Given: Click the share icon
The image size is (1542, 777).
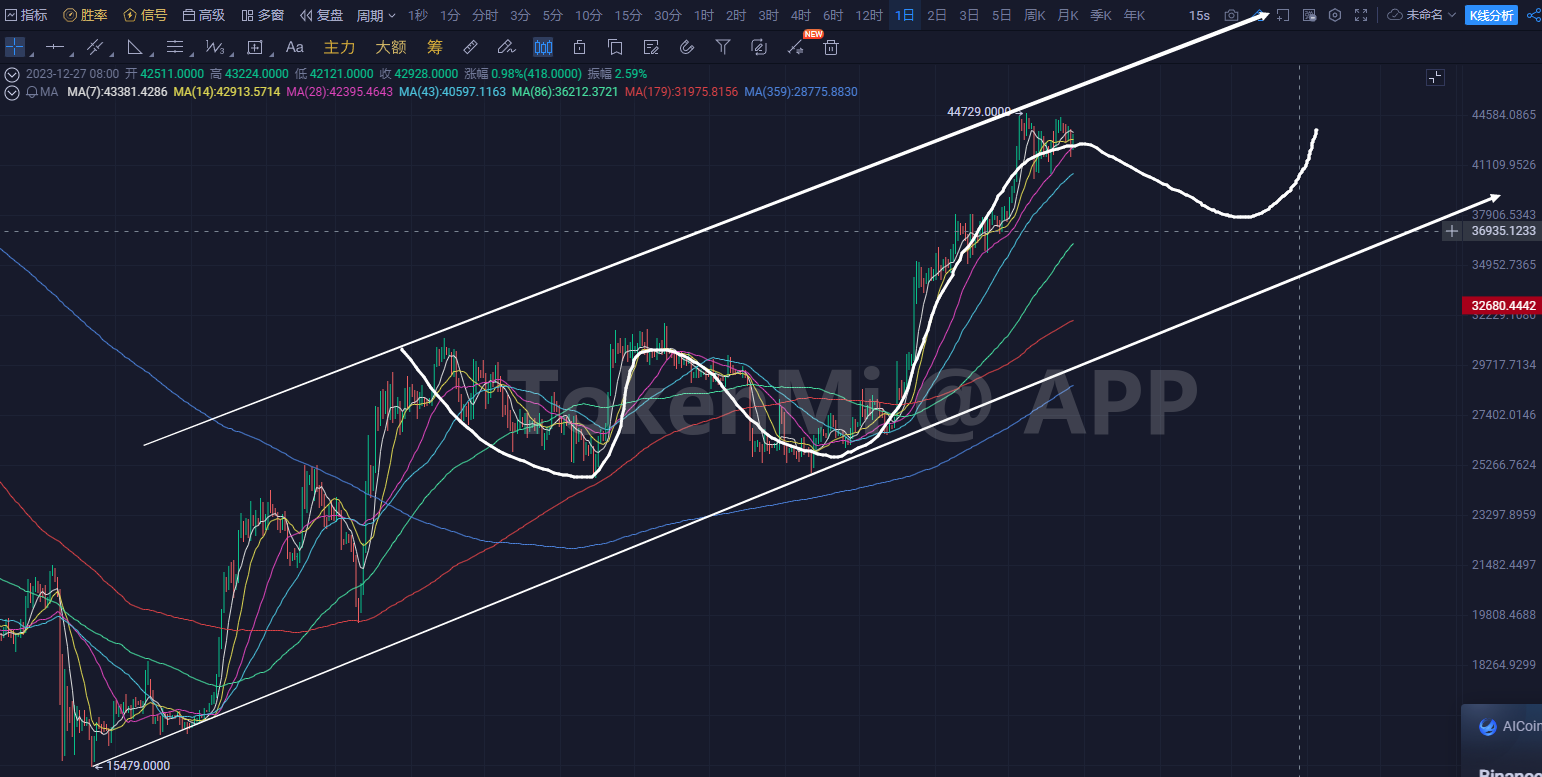Looking at the screenshot, I should (x=1533, y=15).
